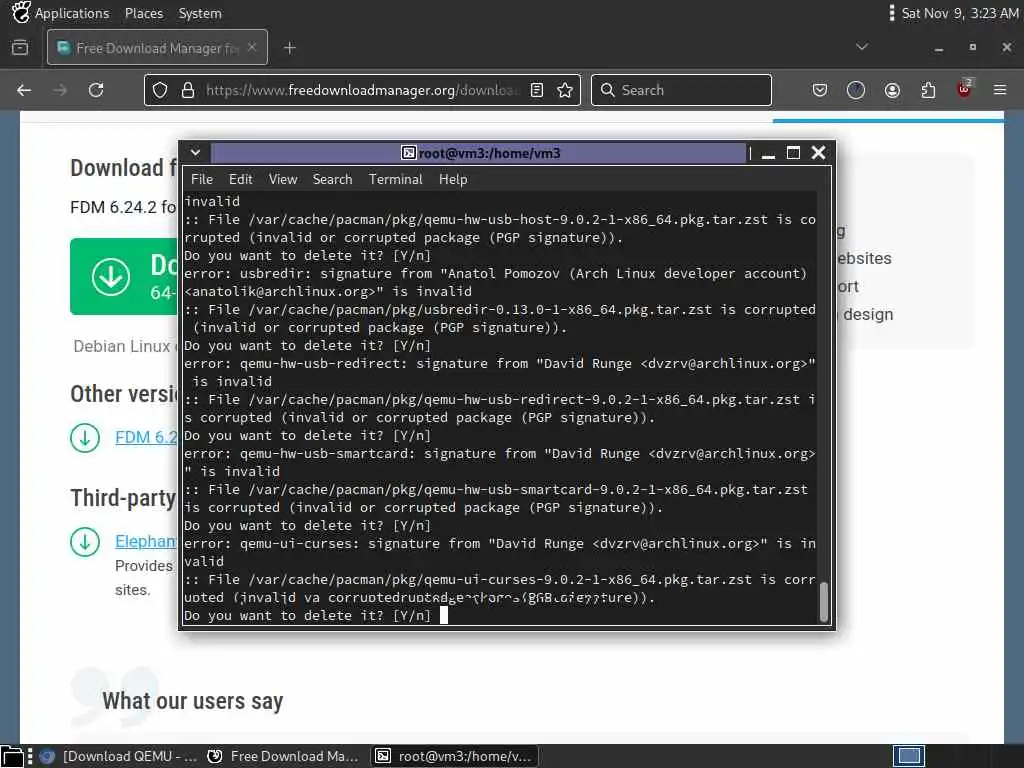The width and height of the screenshot is (1024, 768).
Task: Toggle reader view icon in address bar
Action: [x=537, y=90]
